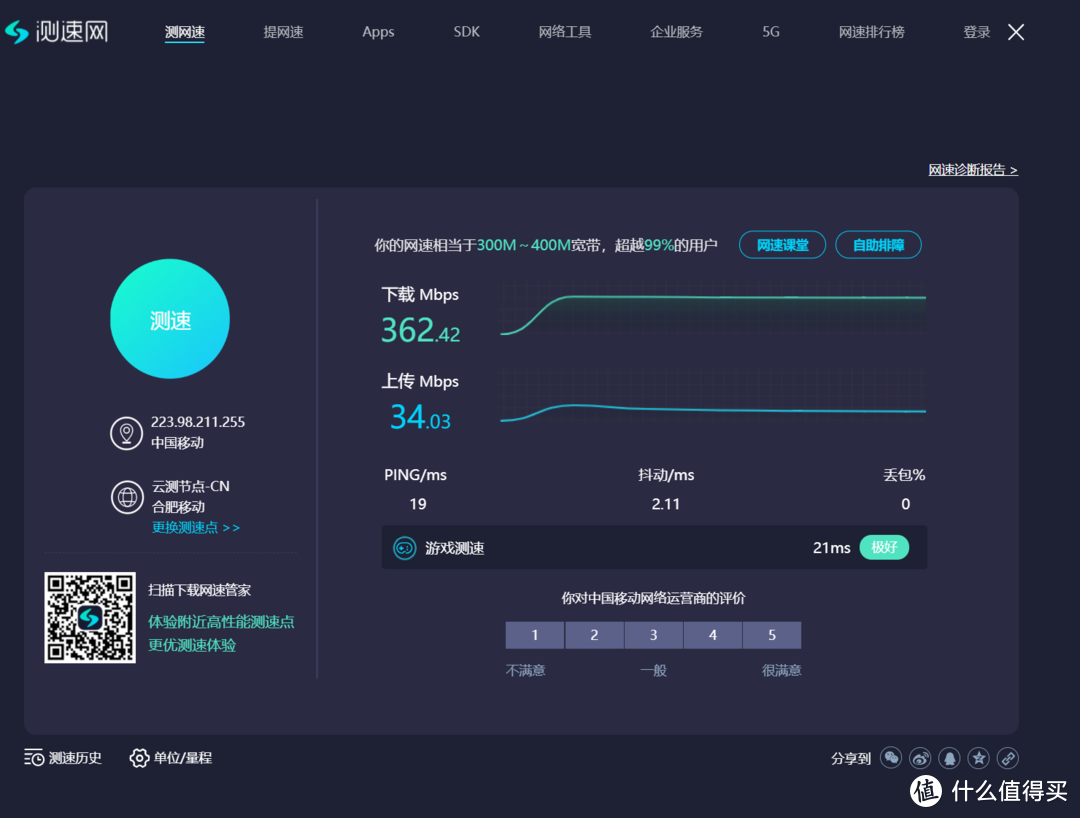Click the 网速课堂 button

[782, 245]
